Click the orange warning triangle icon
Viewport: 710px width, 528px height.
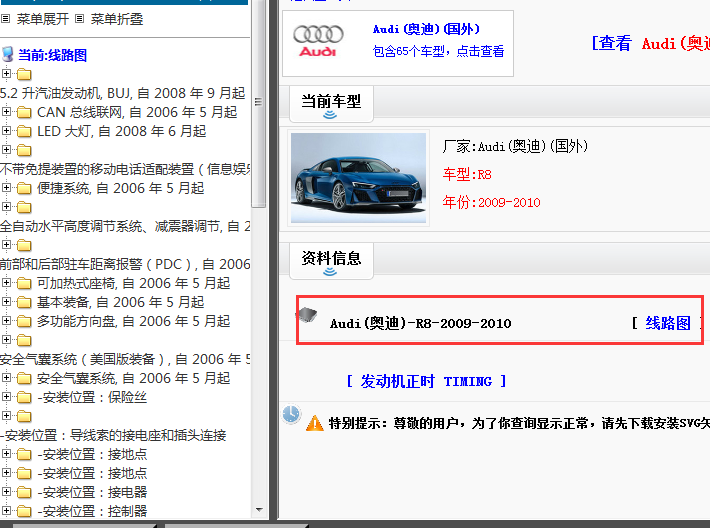pos(315,423)
